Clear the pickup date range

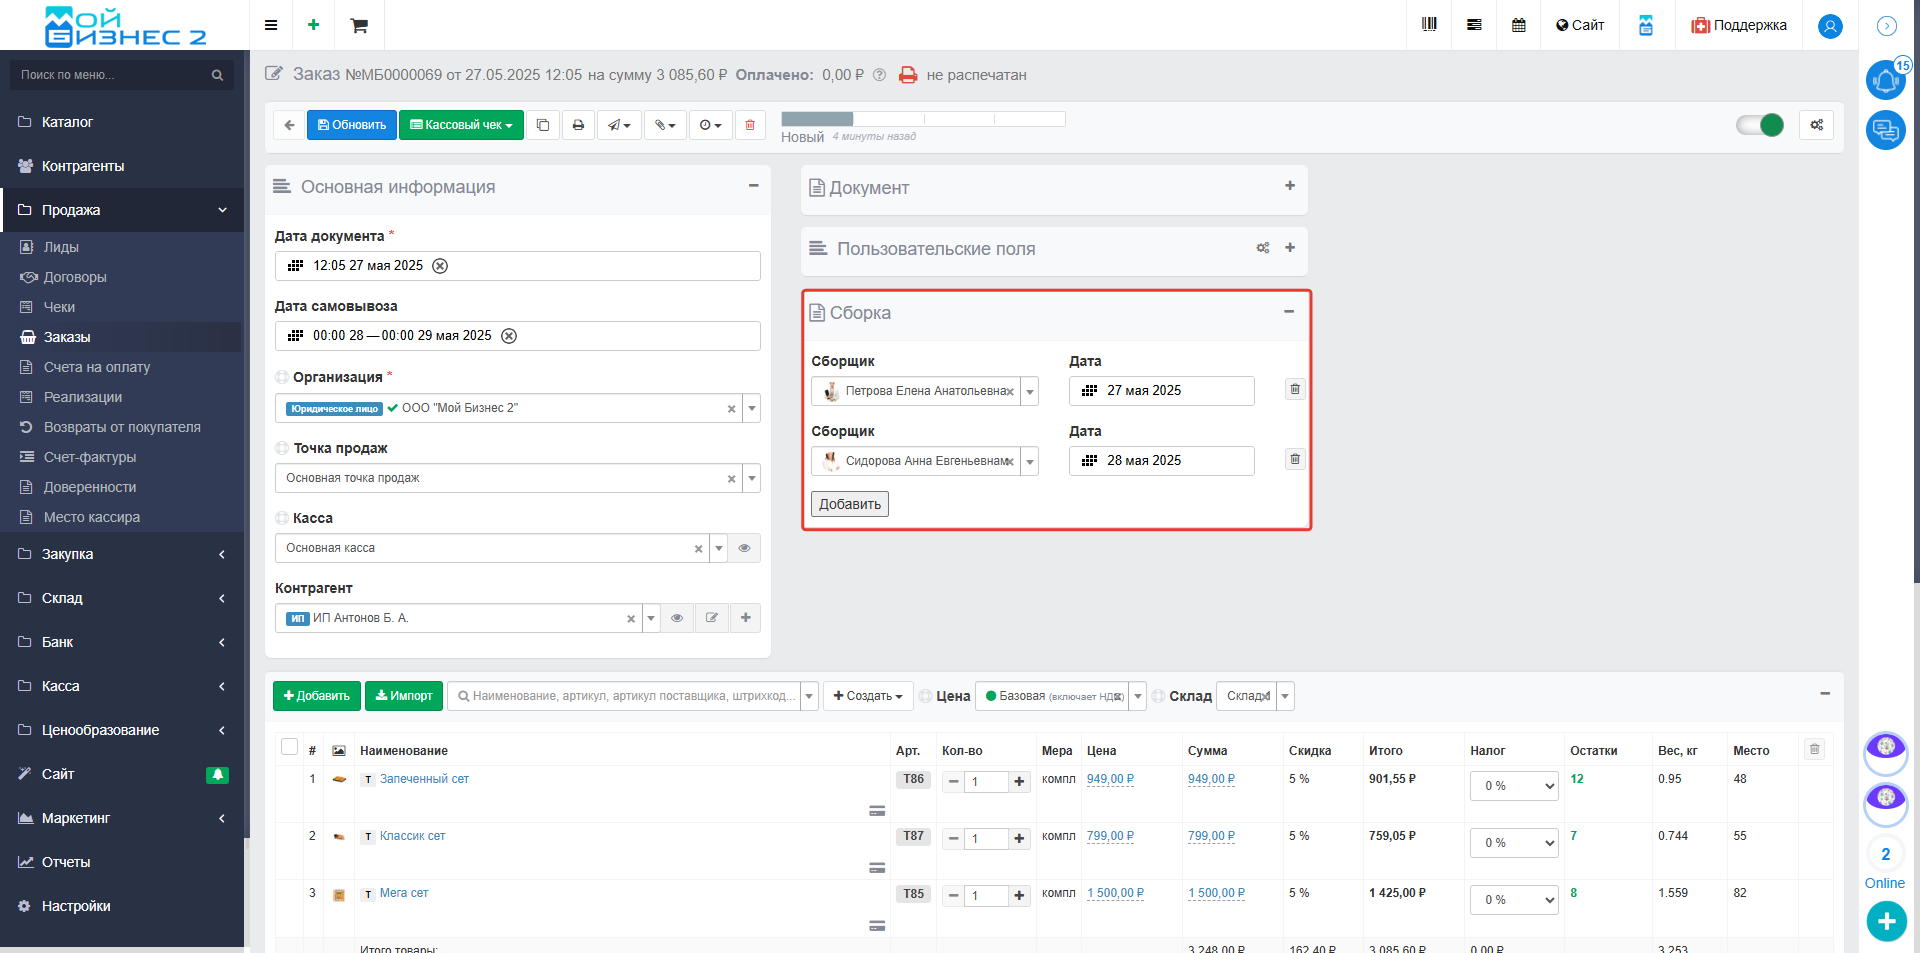pyautogui.click(x=509, y=336)
